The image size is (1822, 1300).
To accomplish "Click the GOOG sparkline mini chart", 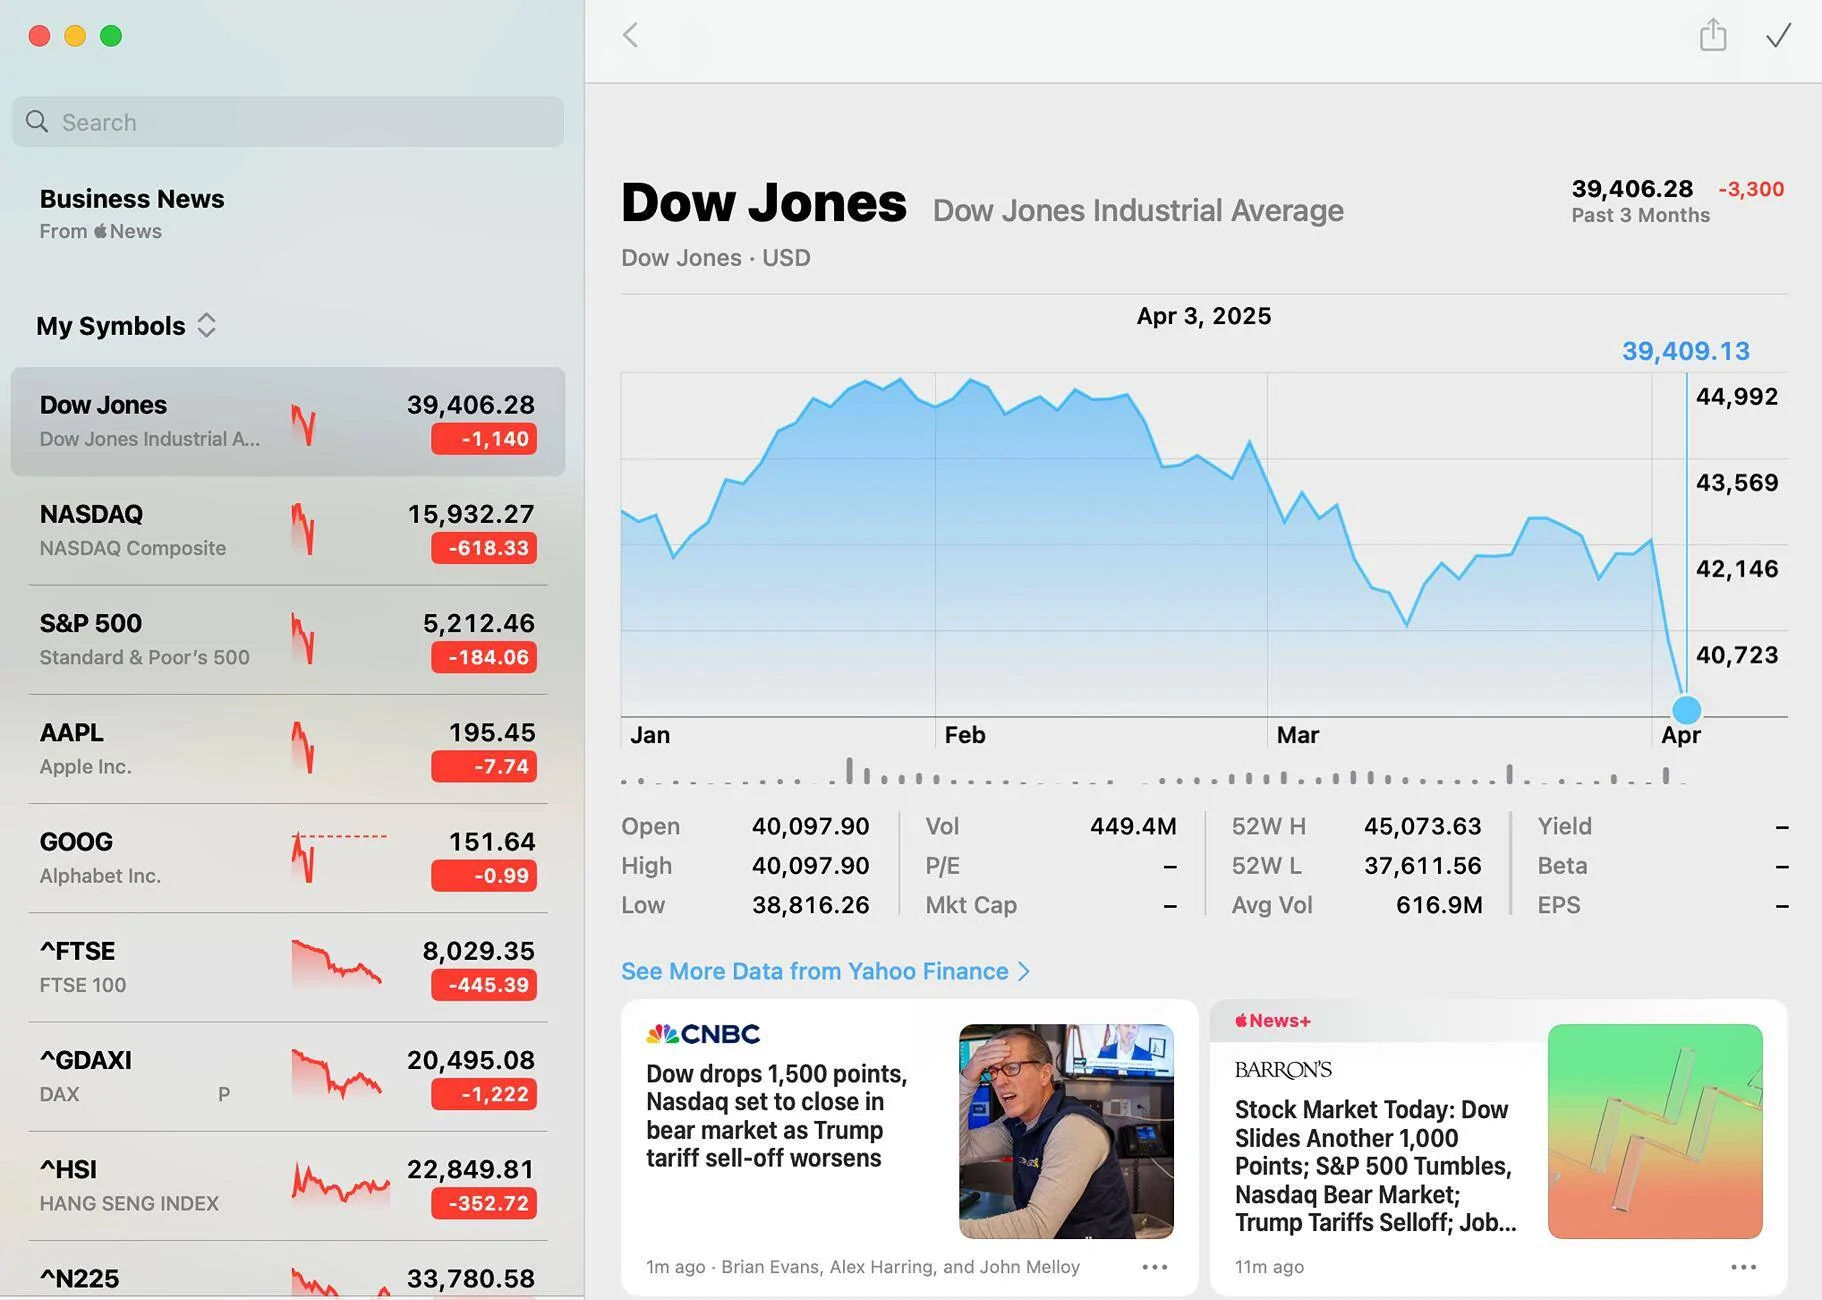I will pyautogui.click(x=339, y=856).
